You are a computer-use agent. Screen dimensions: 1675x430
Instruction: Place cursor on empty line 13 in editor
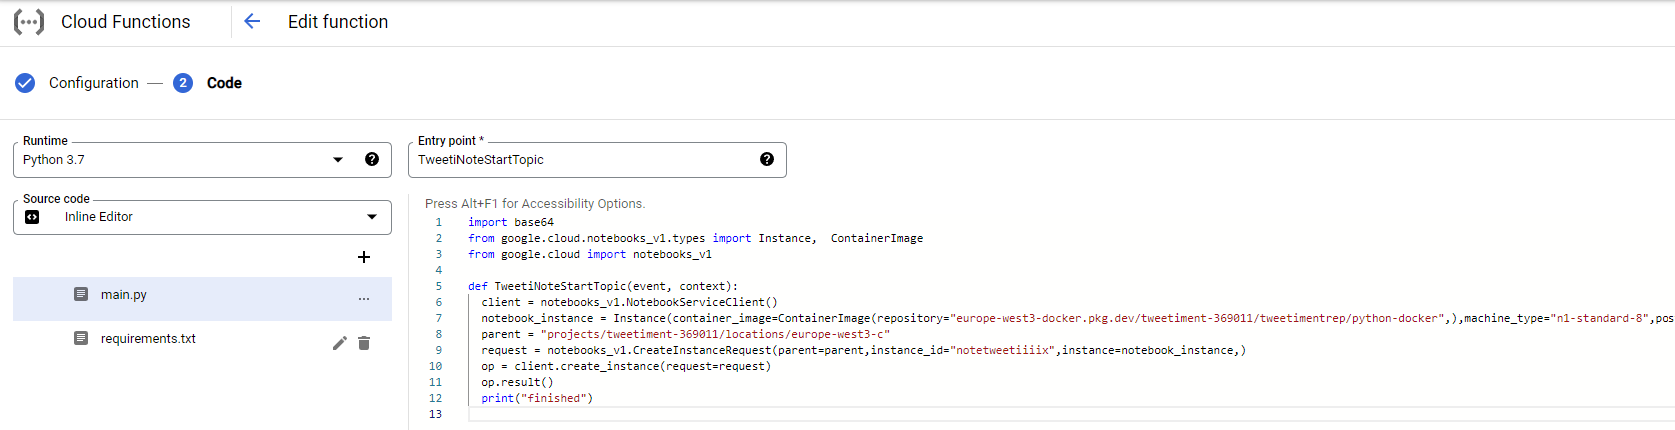click(x=700, y=414)
